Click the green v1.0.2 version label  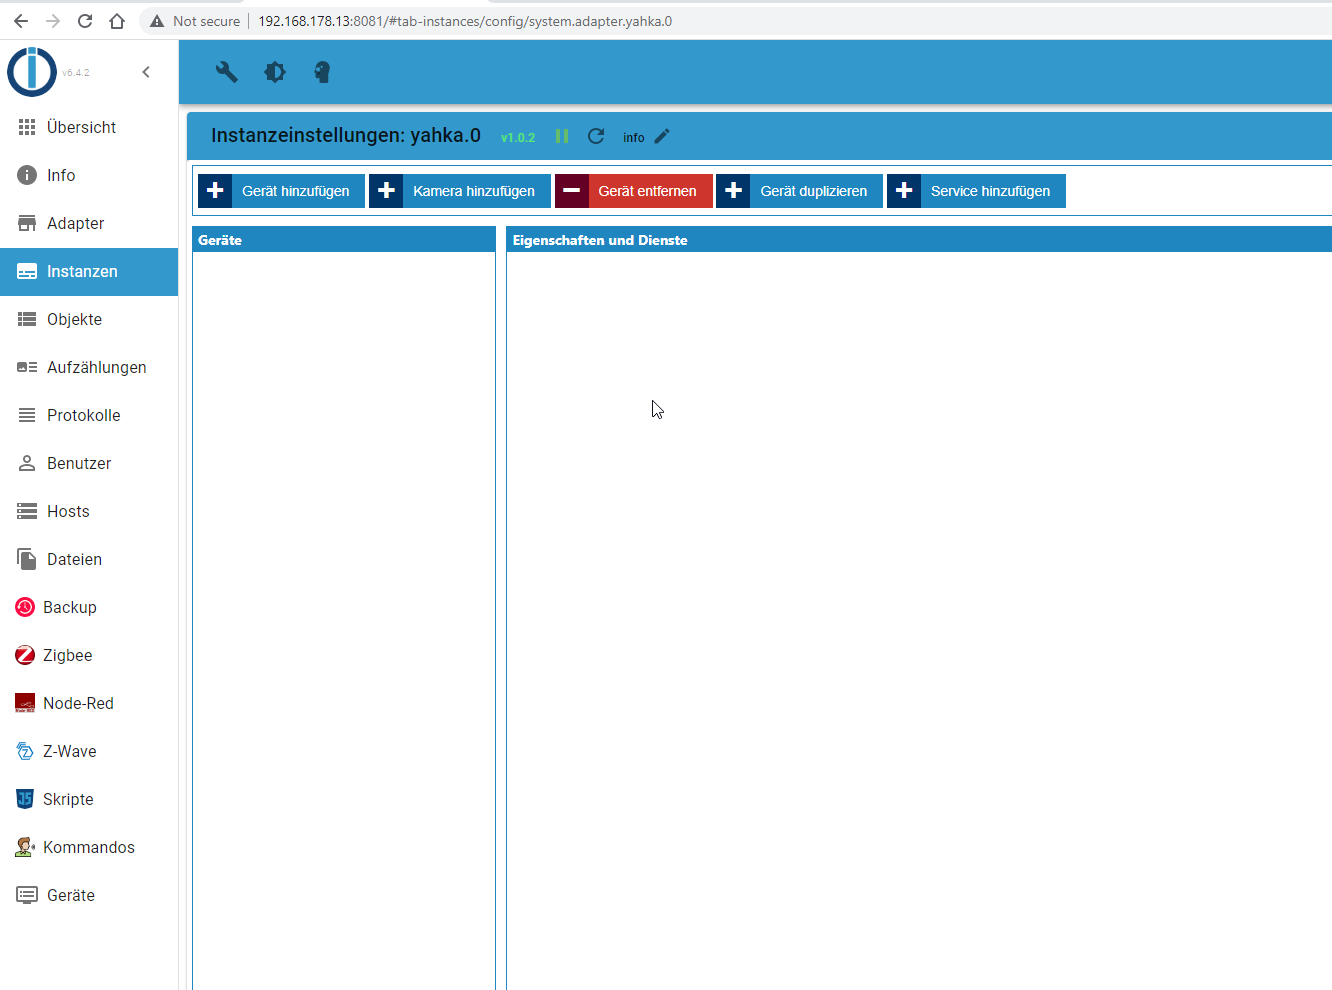click(518, 138)
